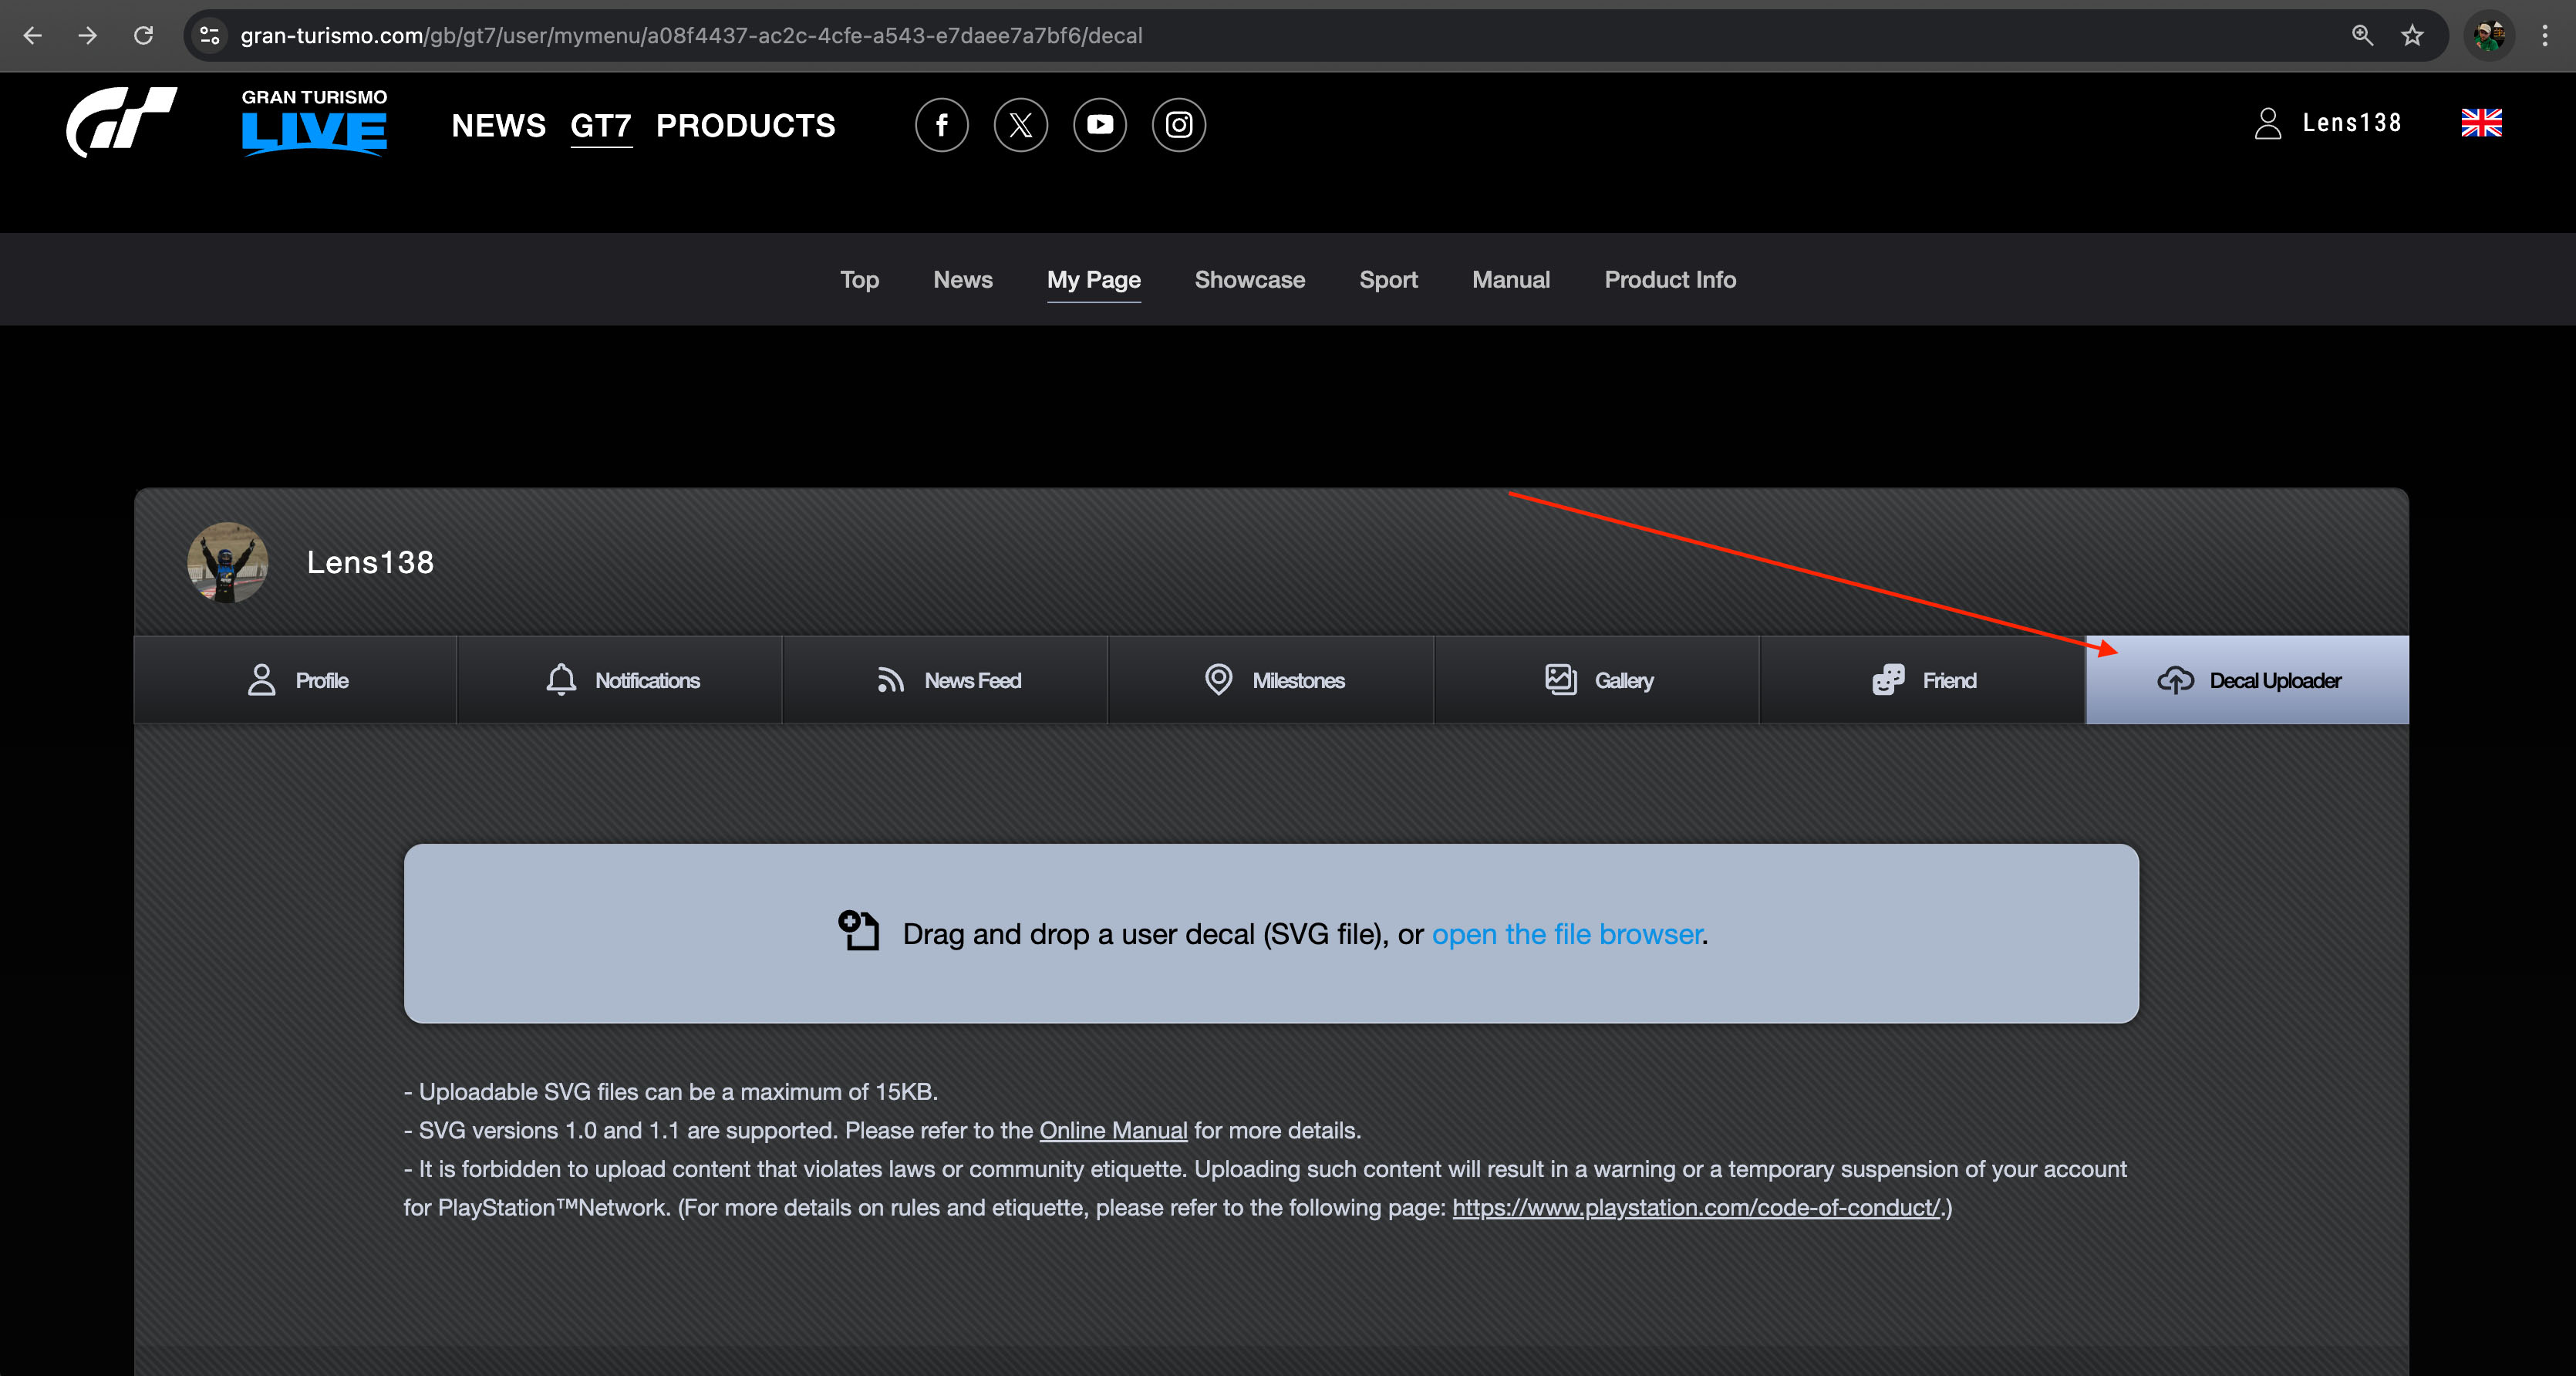Open the Manual nav item

pos(1511,280)
